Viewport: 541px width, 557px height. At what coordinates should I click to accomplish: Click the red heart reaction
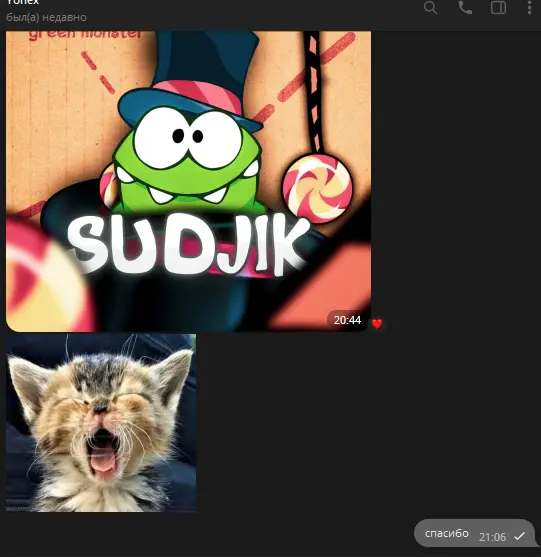(x=377, y=324)
